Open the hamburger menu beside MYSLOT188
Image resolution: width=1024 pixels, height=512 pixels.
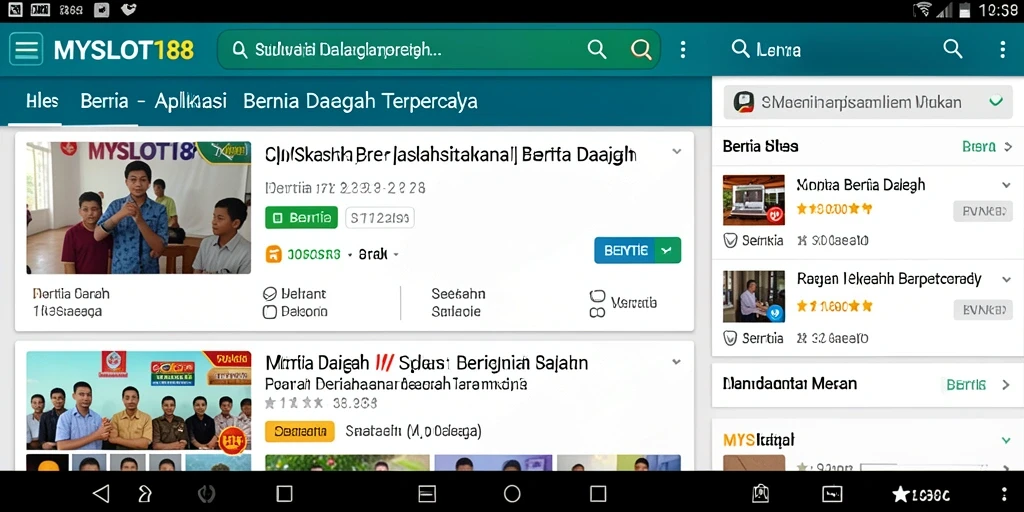(x=26, y=49)
